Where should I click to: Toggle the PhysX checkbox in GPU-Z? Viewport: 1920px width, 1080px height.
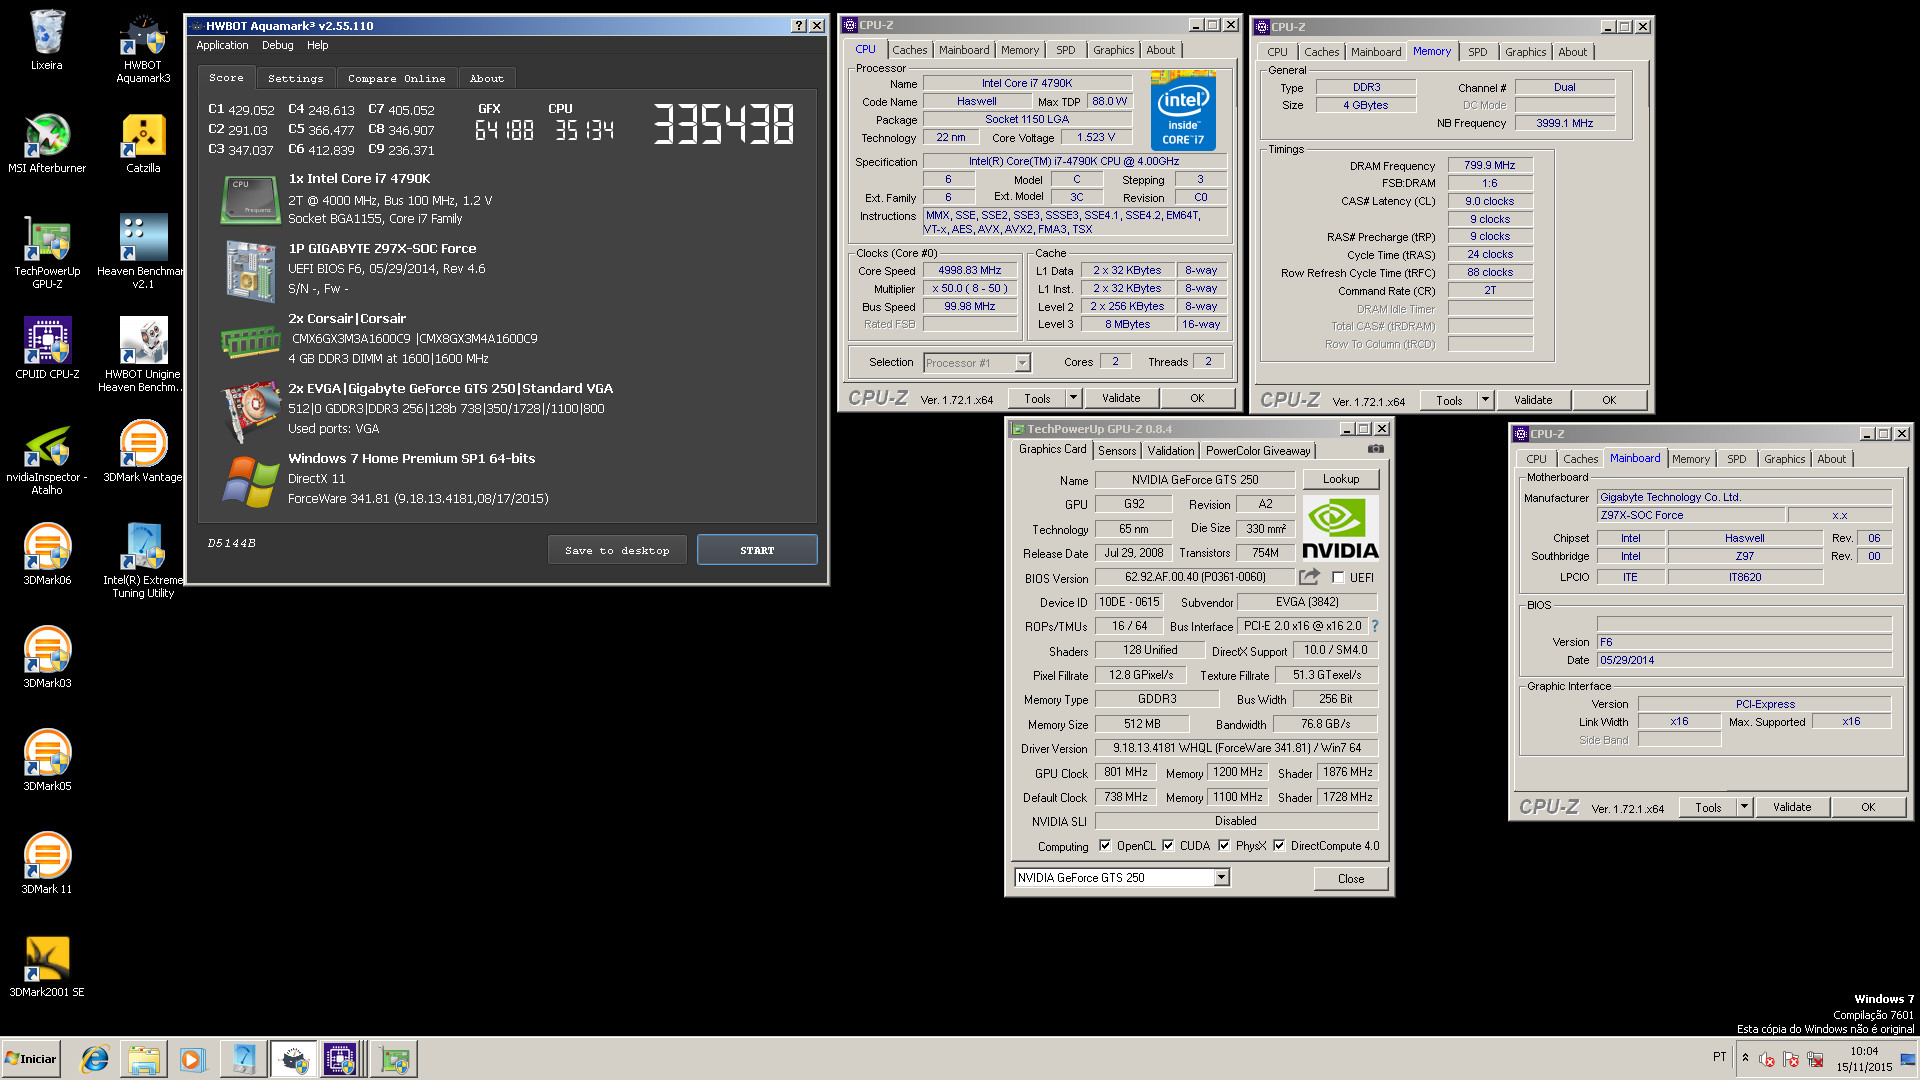coord(1224,846)
